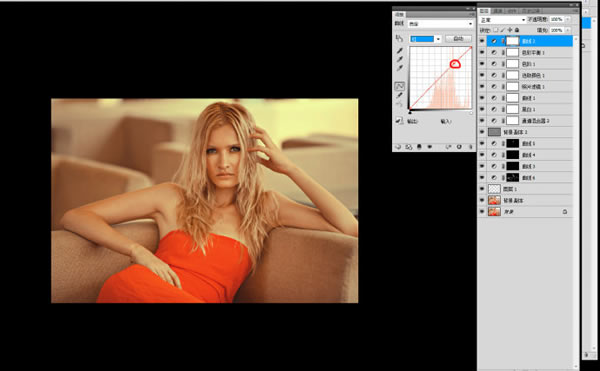
Task: Select the on-image adjustment hand tool in Curves
Action: (399, 38)
